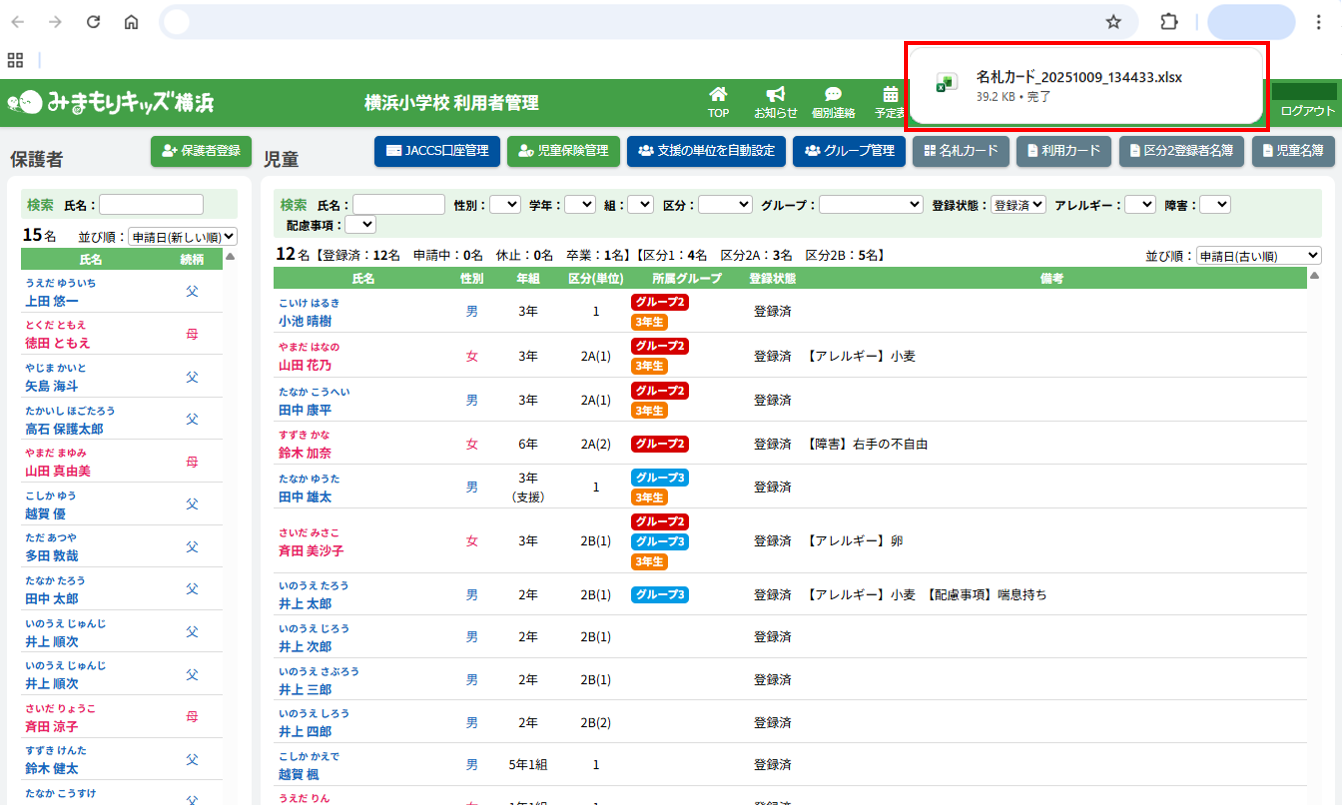Image resolution: width=1342 pixels, height=805 pixels.
Task: Open the browser apps grid icon
Action: tap(15, 60)
